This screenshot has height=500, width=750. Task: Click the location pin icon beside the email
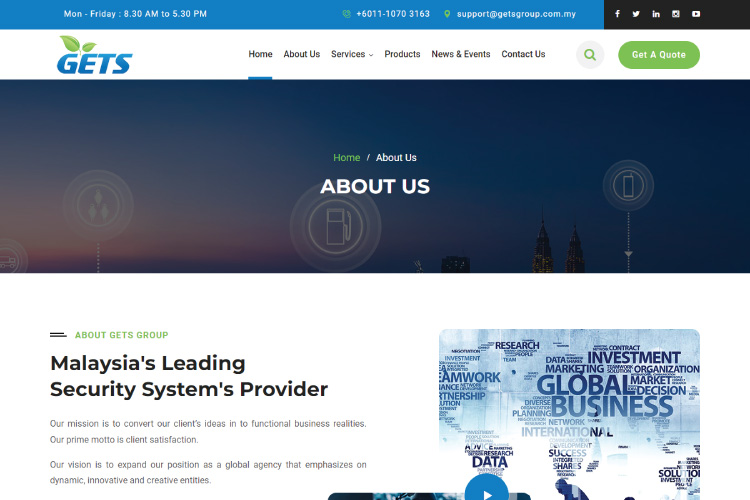click(x=447, y=14)
